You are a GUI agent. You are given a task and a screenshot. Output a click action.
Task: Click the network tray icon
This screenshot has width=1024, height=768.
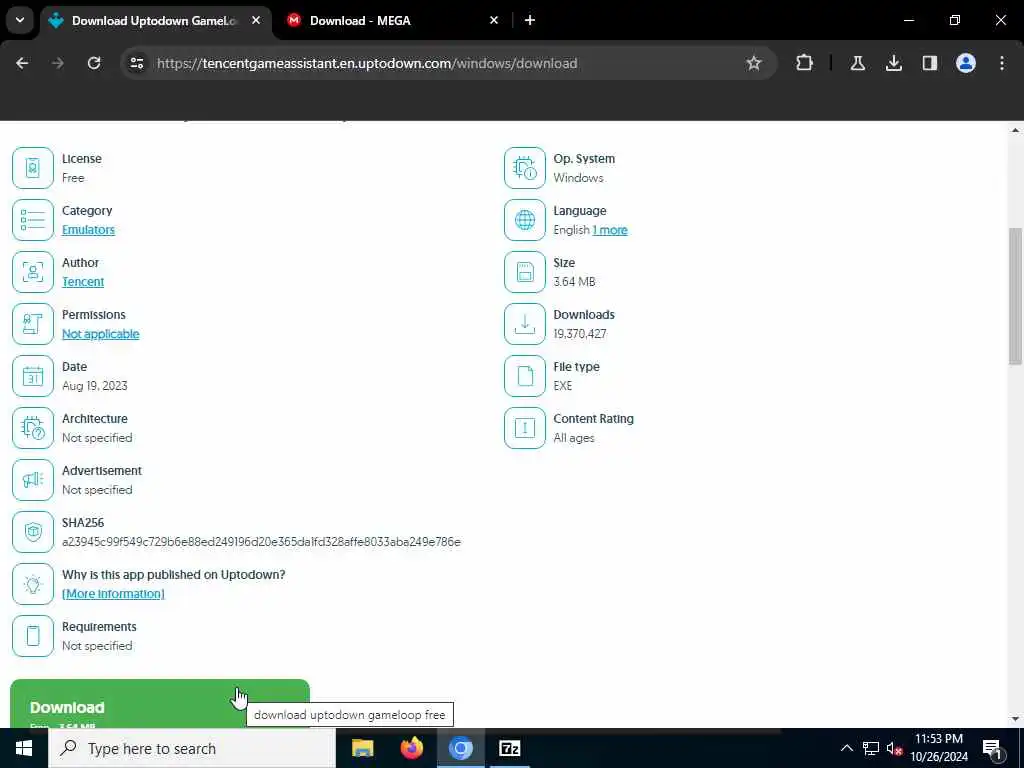(871, 748)
